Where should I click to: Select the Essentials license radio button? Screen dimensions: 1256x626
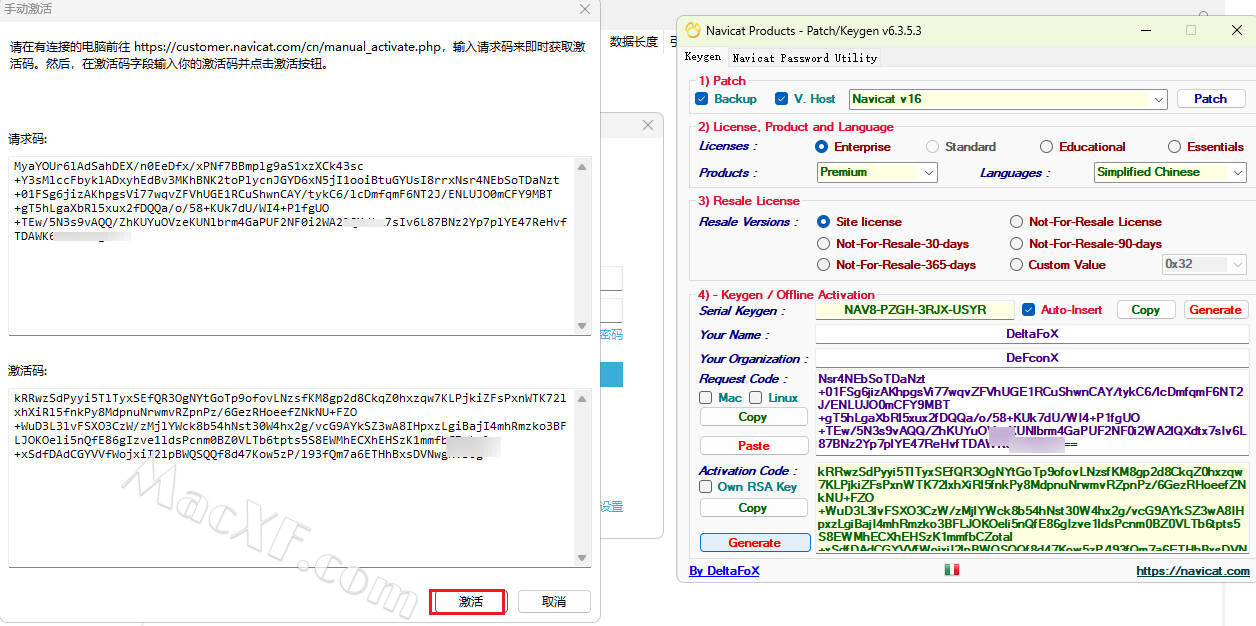[x=1174, y=147]
